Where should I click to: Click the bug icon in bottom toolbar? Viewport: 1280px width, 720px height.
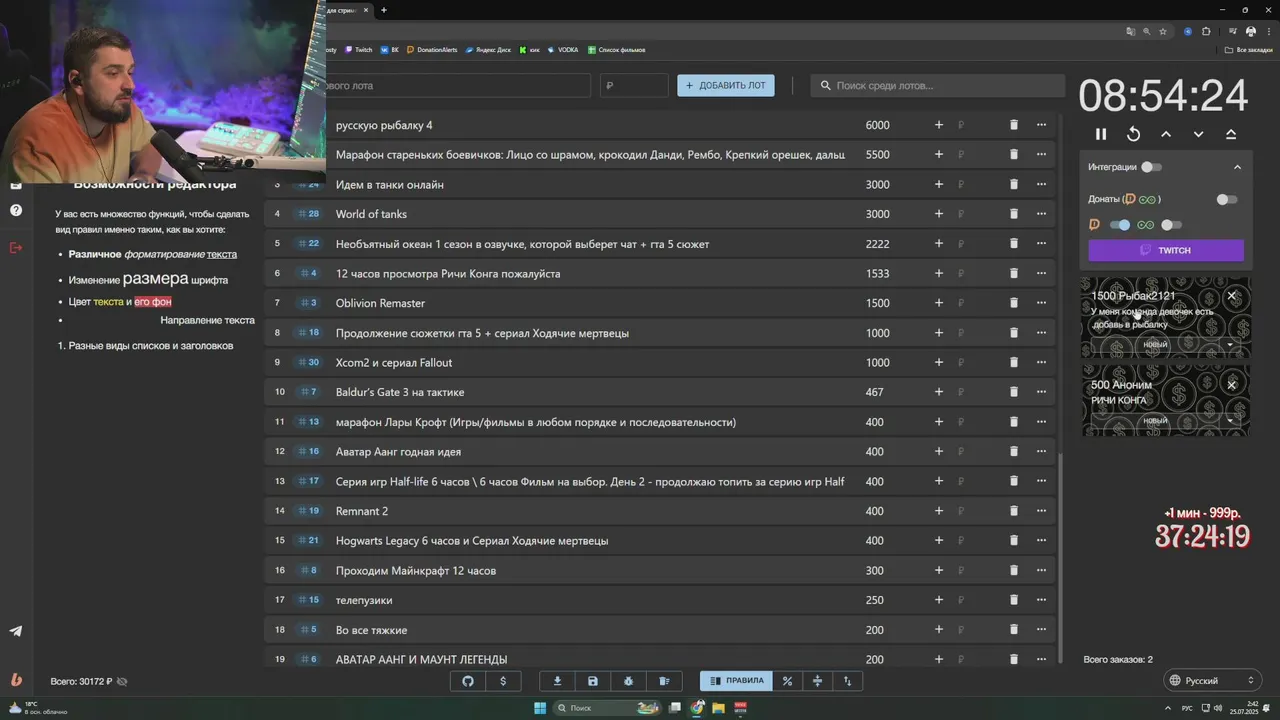pyautogui.click(x=628, y=681)
